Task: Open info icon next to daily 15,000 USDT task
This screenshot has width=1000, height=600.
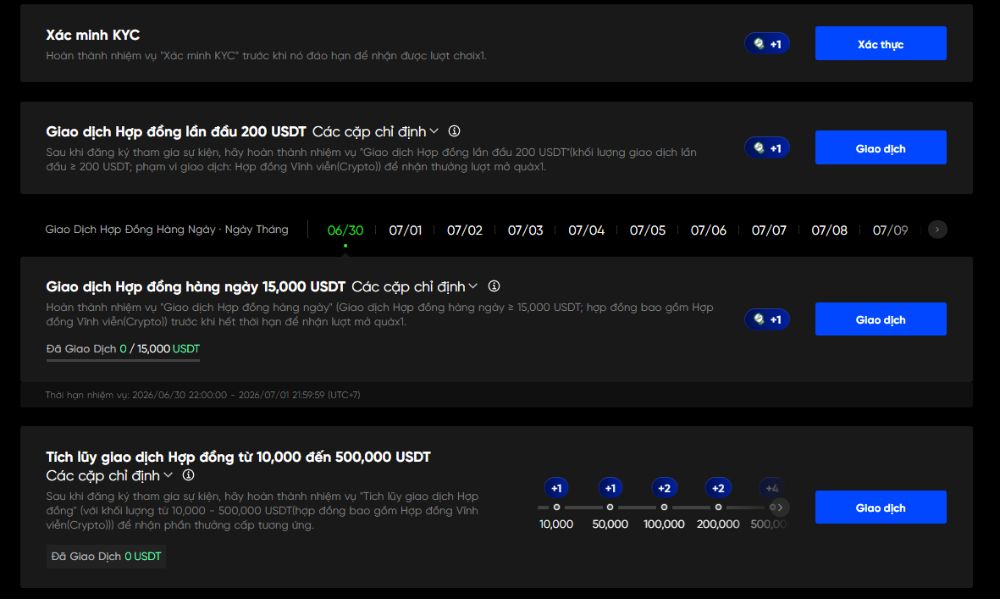Action: tap(494, 286)
